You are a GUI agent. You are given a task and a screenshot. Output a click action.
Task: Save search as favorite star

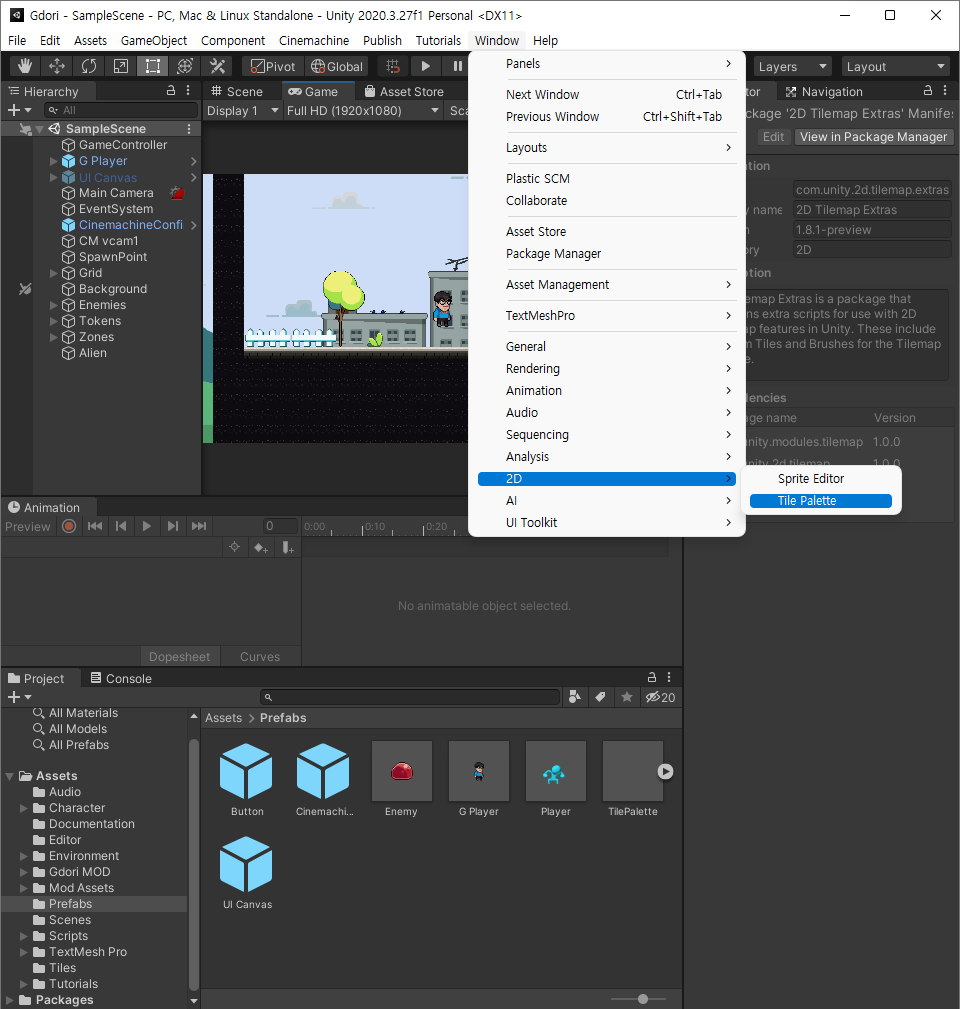[627, 697]
